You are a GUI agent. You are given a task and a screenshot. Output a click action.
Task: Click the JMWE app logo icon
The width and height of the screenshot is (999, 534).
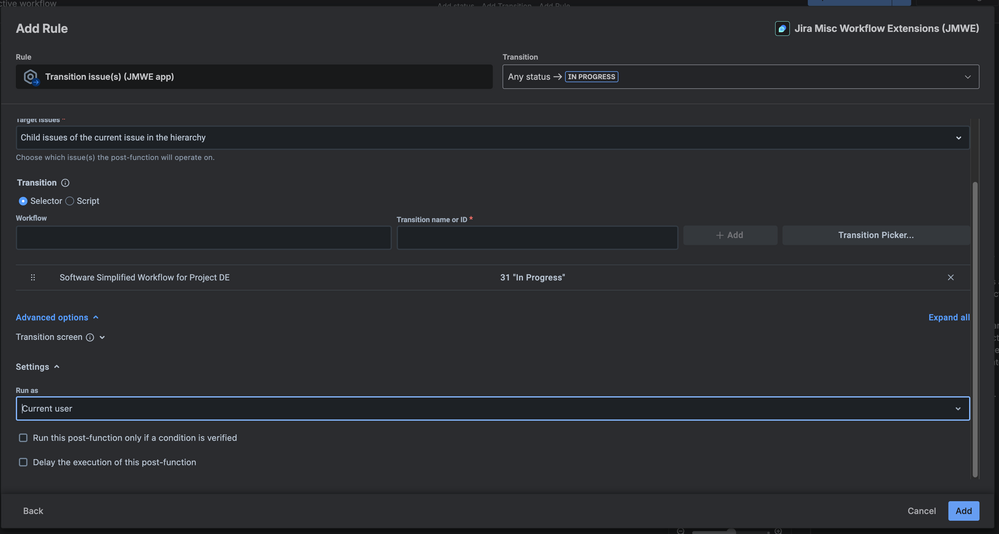(782, 29)
